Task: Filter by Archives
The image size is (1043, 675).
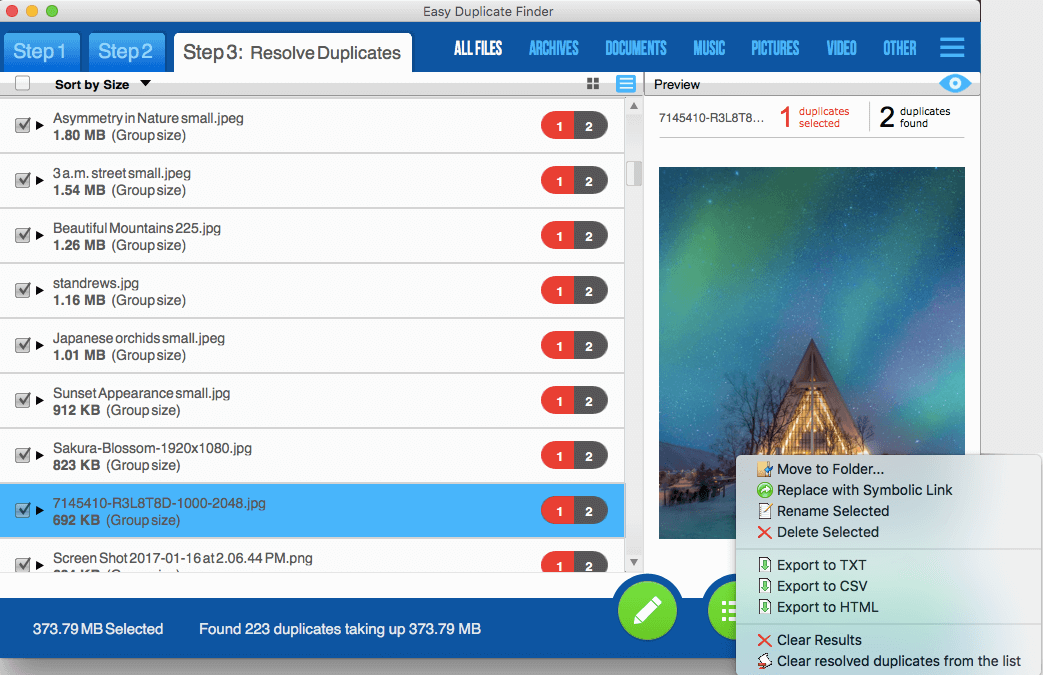Action: (553, 48)
